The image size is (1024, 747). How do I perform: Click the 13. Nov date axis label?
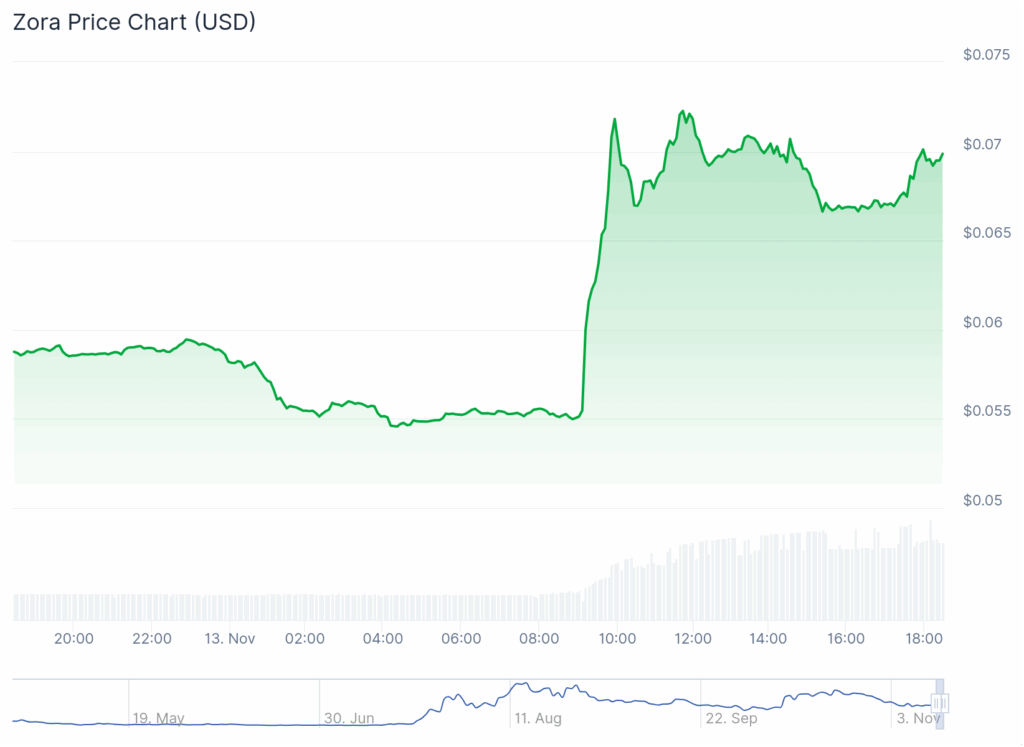coord(229,639)
